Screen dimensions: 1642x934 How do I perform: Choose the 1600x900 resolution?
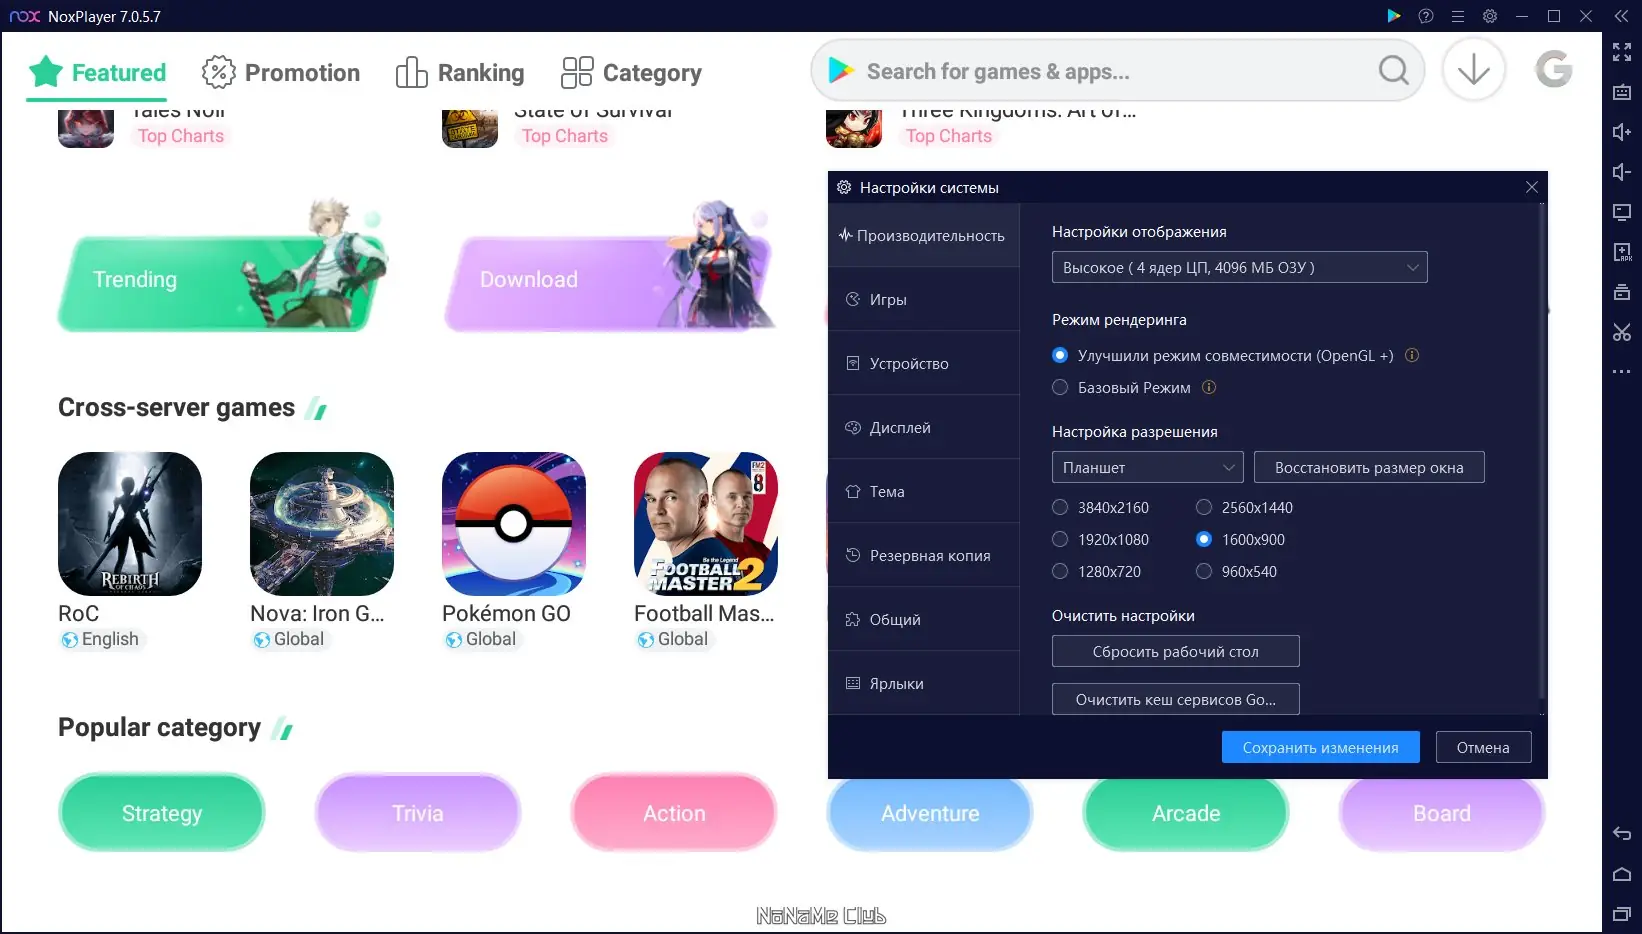[x=1204, y=539]
